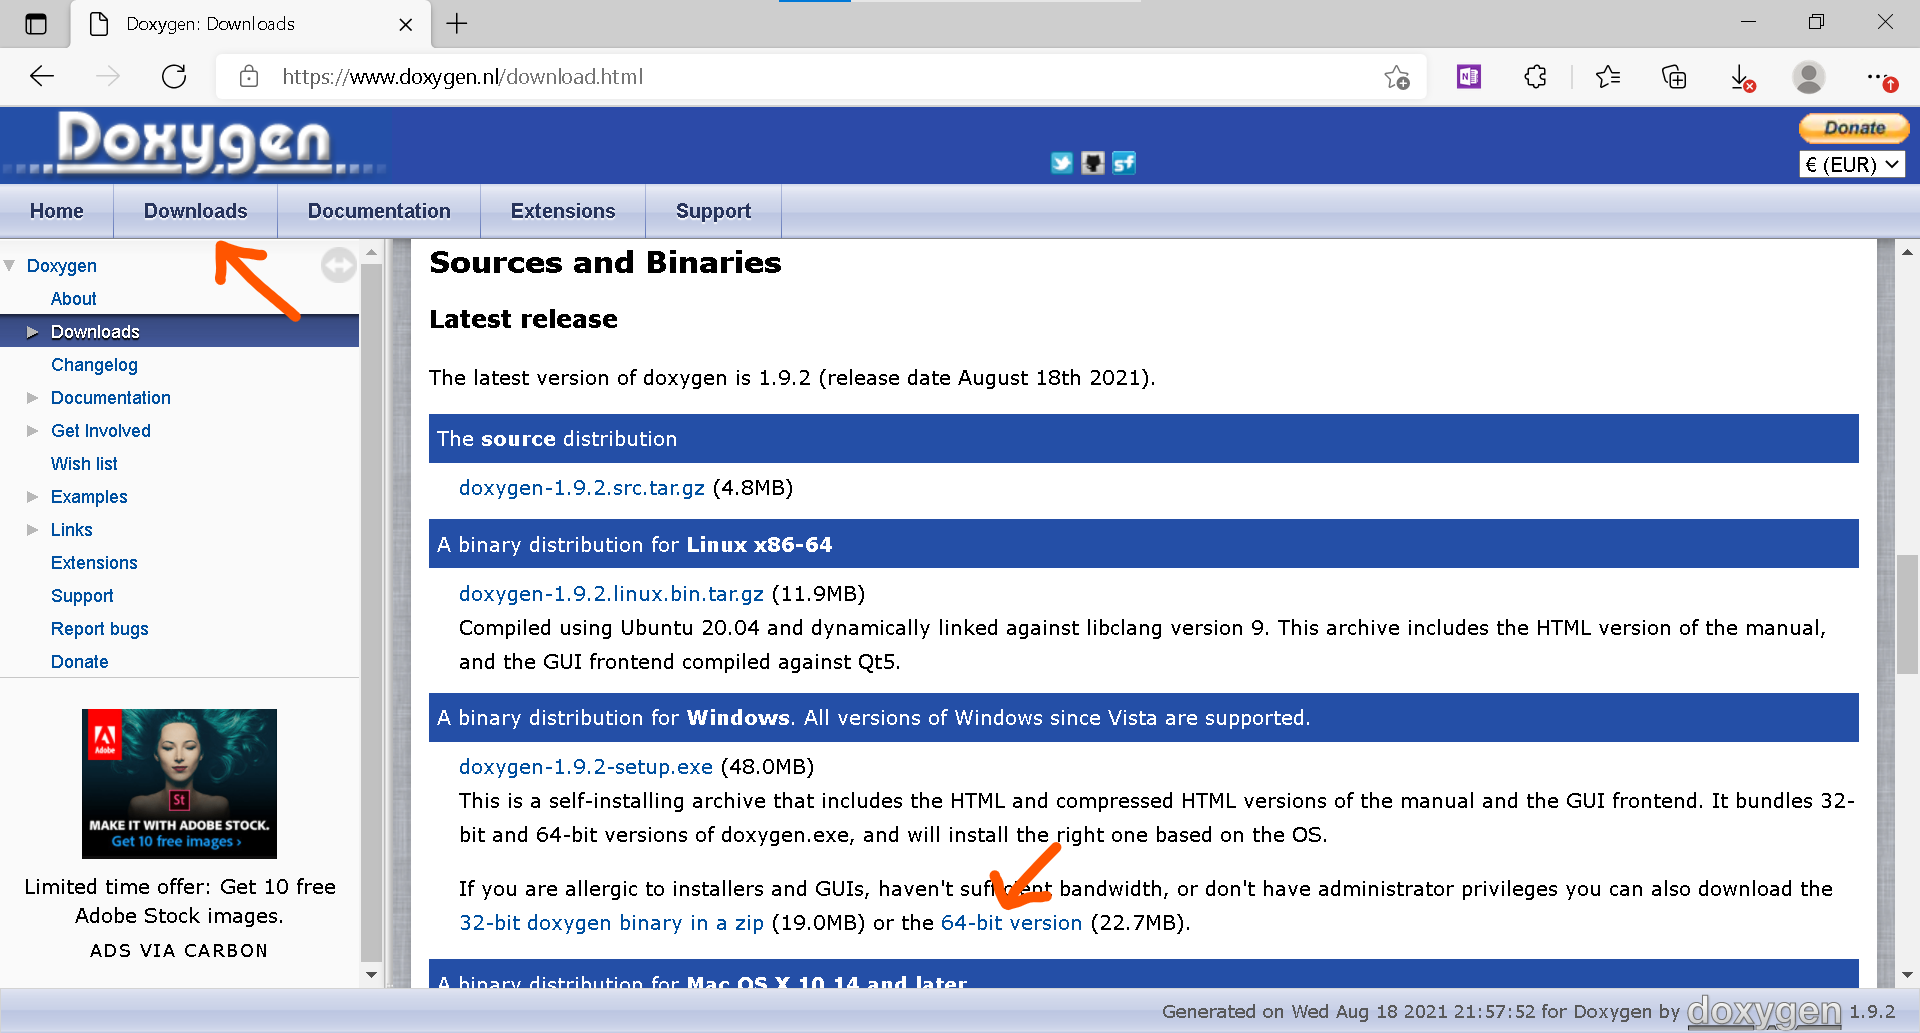This screenshot has width=1920, height=1033.
Task: Add this page to favorites star
Action: pyautogui.click(x=1397, y=77)
